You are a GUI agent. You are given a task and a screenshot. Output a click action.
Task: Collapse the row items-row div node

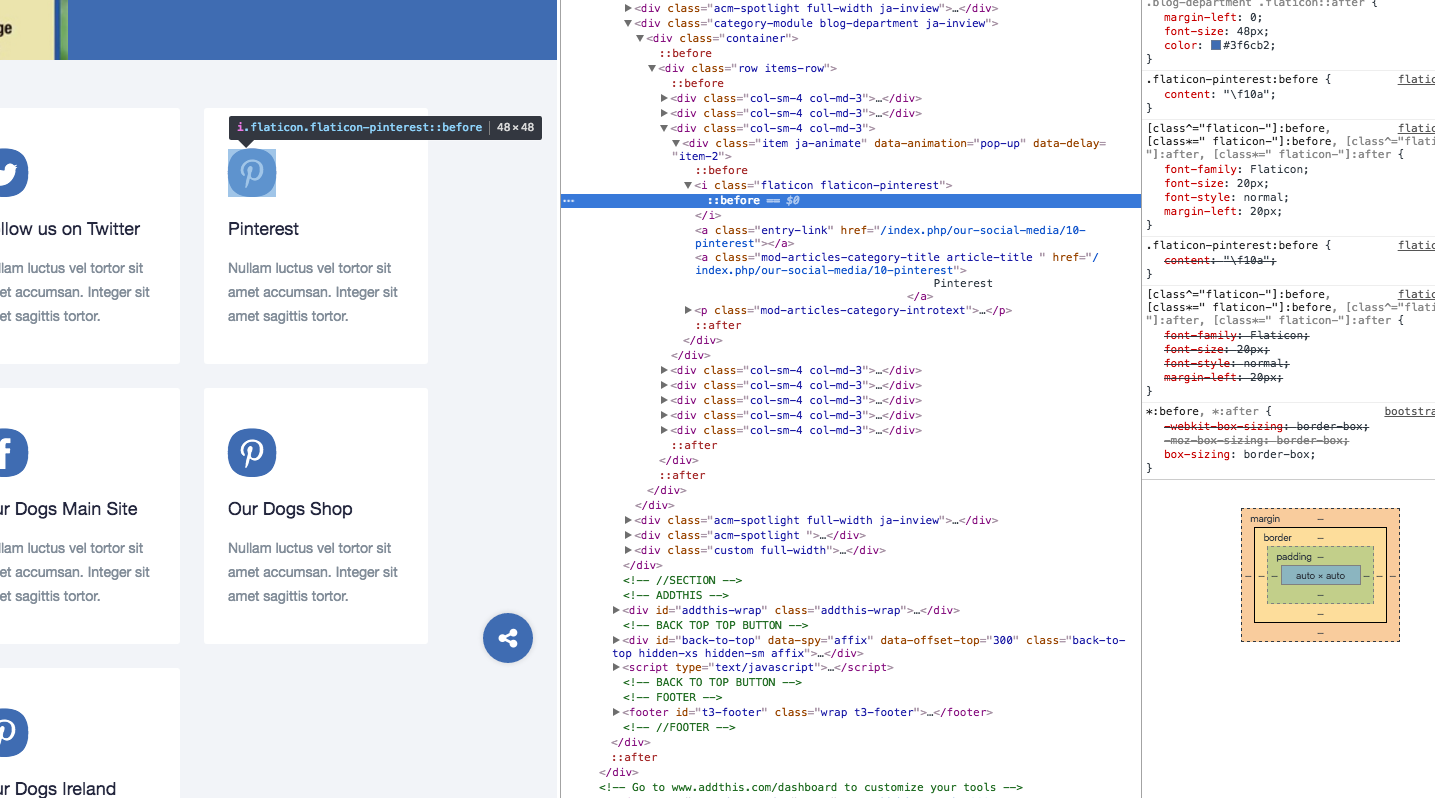click(x=652, y=68)
